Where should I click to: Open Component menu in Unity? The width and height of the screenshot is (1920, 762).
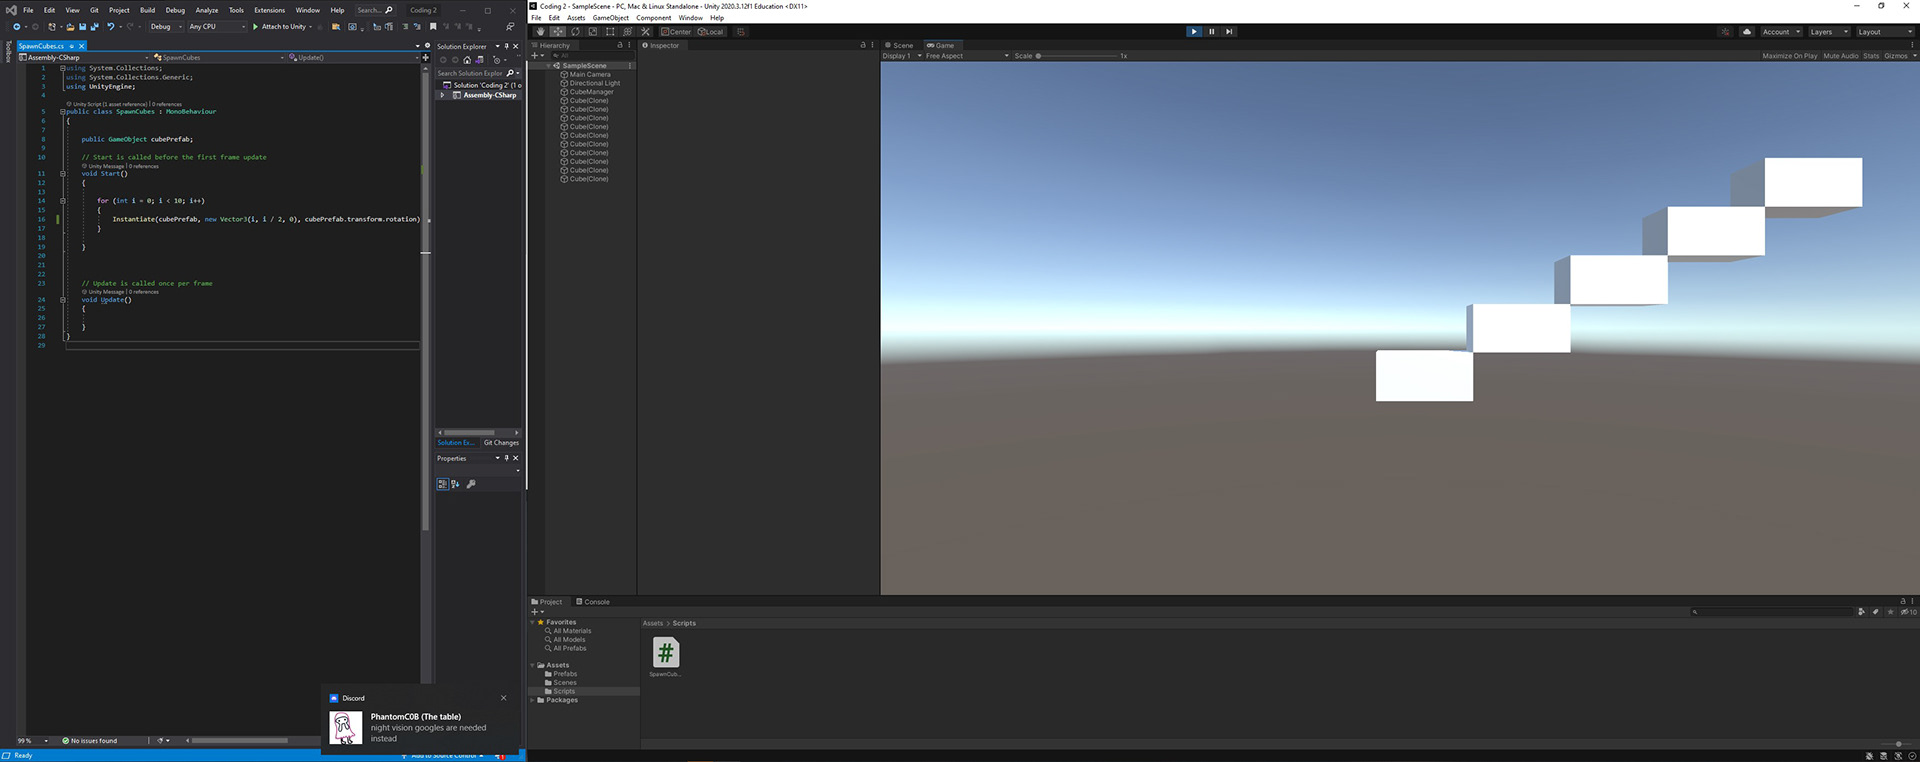(654, 18)
